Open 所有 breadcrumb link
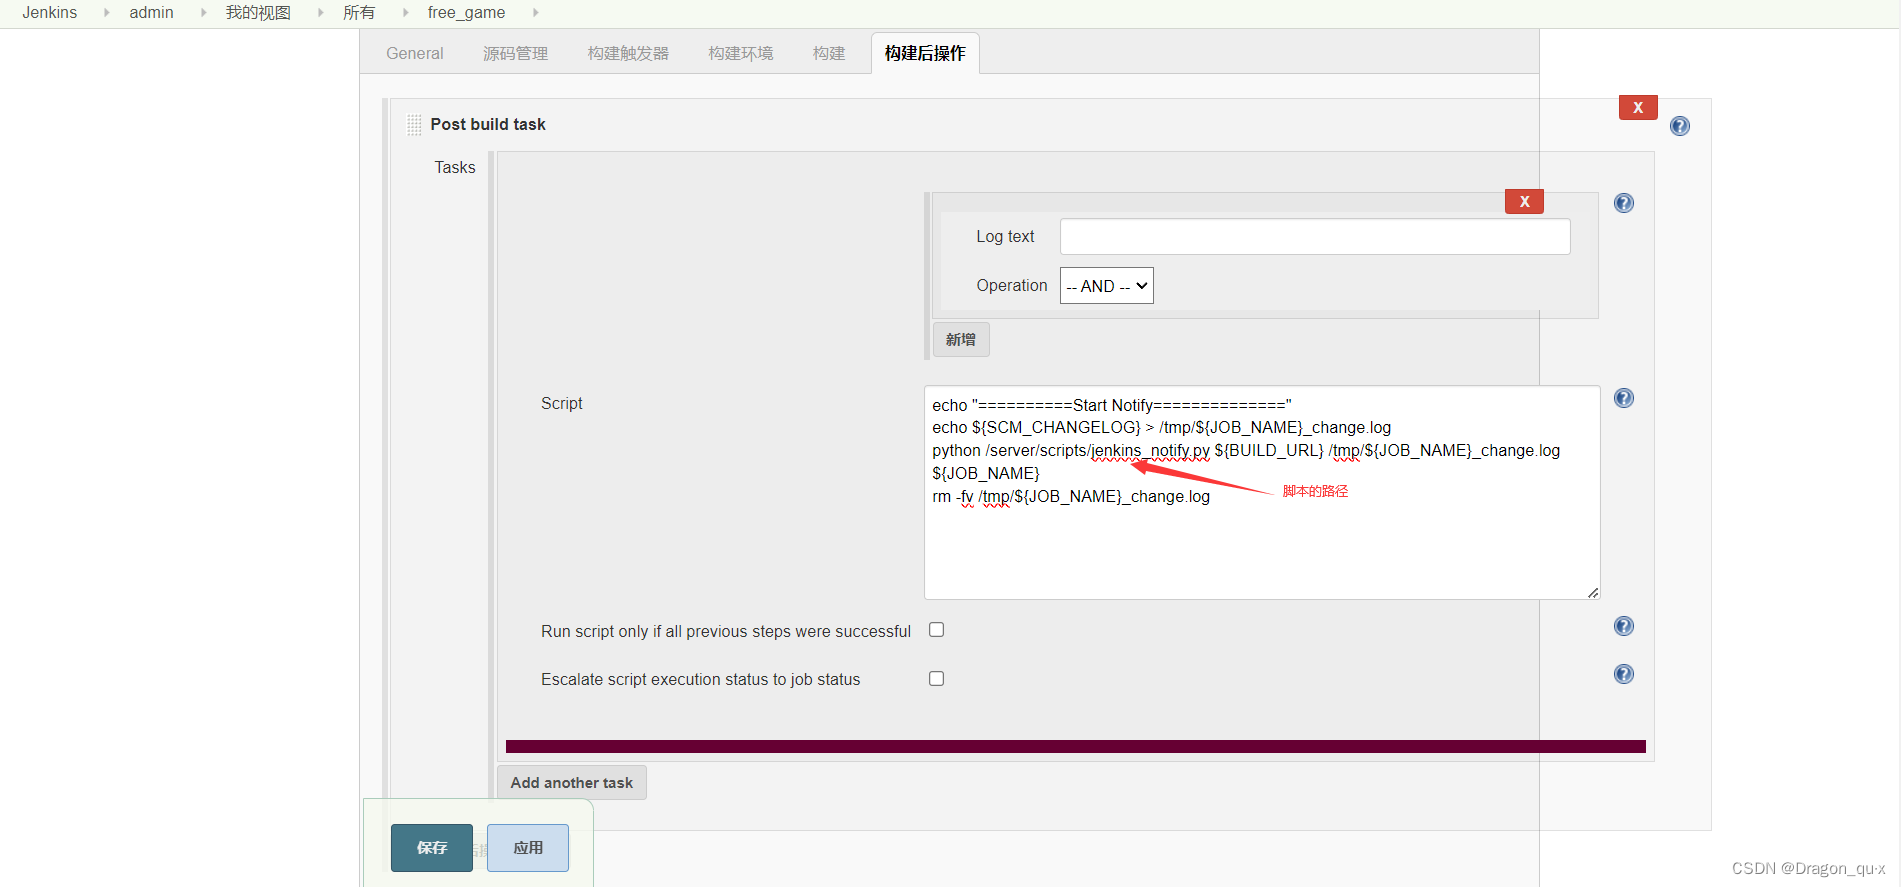Image resolution: width=1901 pixels, height=887 pixels. (x=359, y=13)
